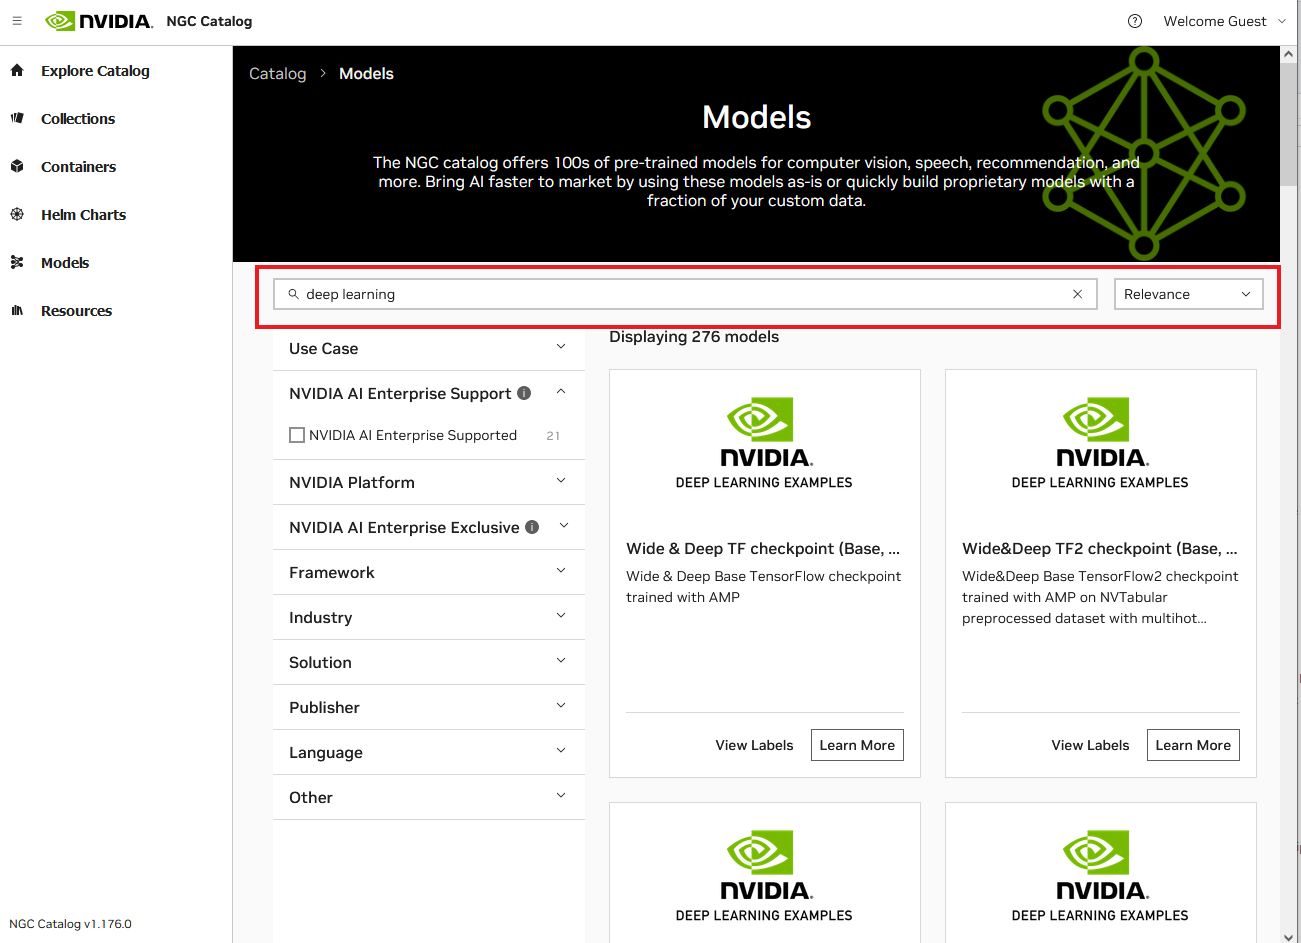Open Resources in the sidebar

click(x=76, y=311)
